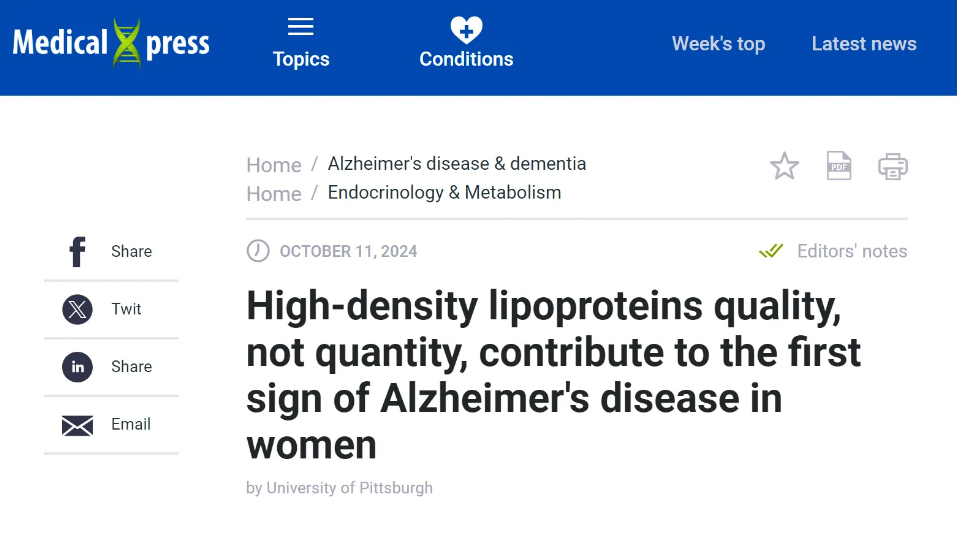The image size is (957, 557).
Task: Click first Home breadcrumb link
Action: [274, 165]
